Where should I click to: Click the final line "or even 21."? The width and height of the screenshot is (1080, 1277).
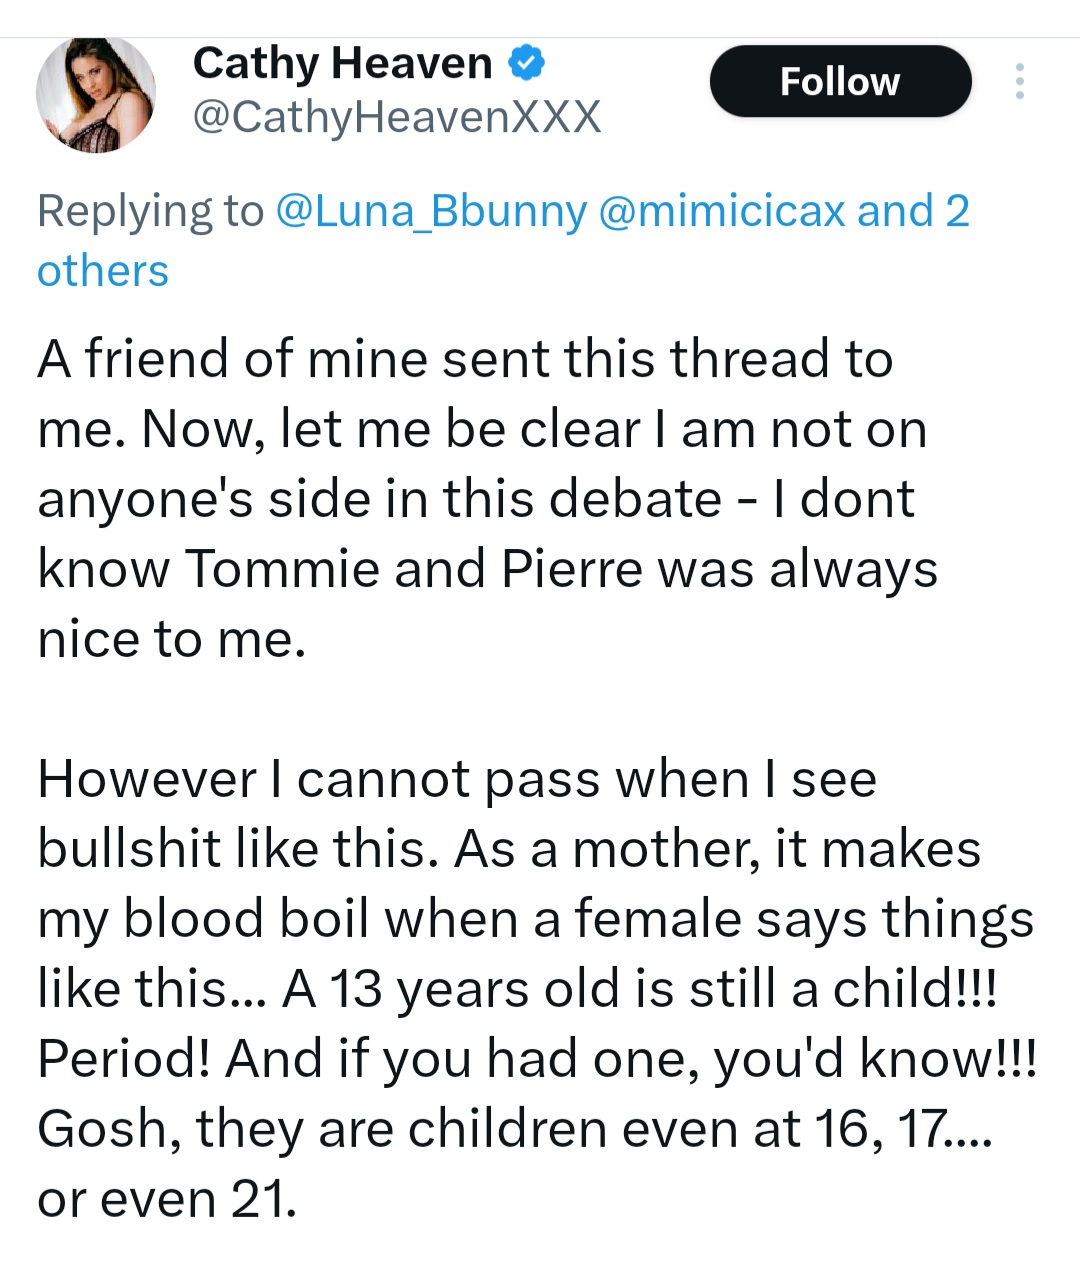click(167, 1199)
